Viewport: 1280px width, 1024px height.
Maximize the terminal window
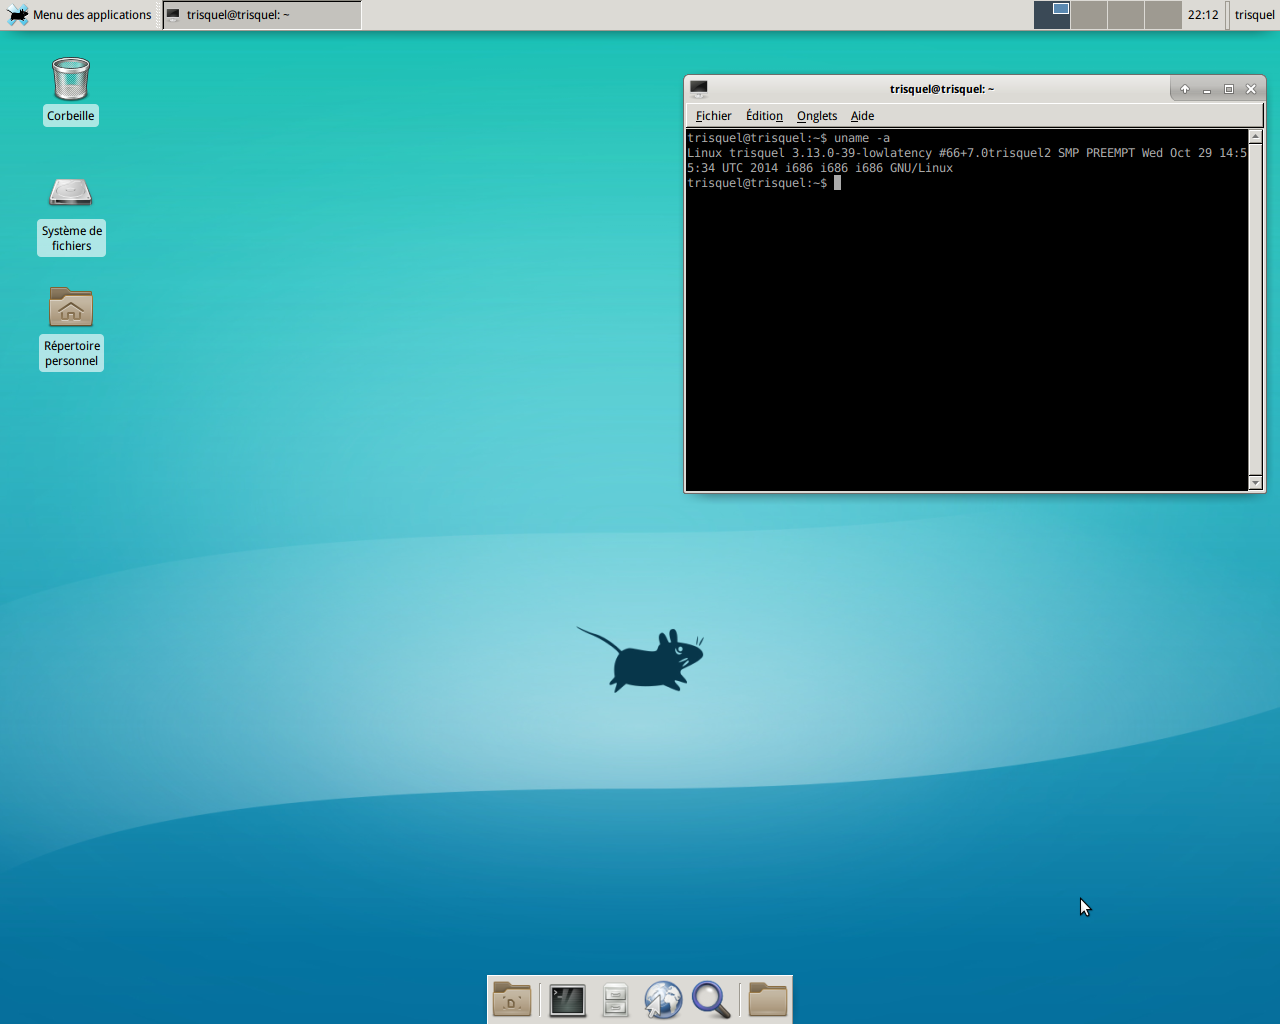[x=1229, y=89]
